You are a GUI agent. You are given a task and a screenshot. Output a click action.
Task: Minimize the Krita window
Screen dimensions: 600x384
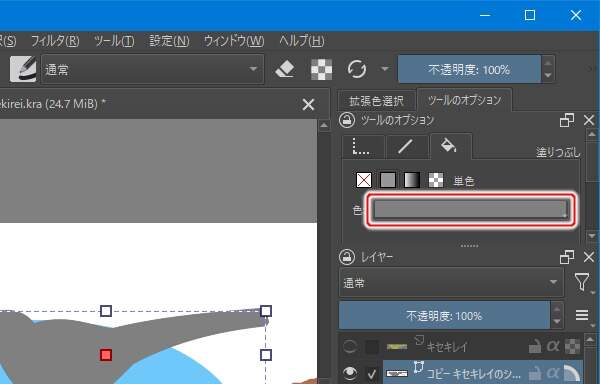coord(485,15)
